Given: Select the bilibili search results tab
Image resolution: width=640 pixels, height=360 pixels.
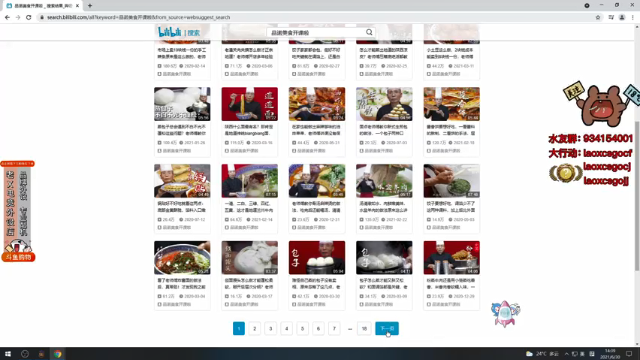Looking at the screenshot, I should [x=42, y=6].
